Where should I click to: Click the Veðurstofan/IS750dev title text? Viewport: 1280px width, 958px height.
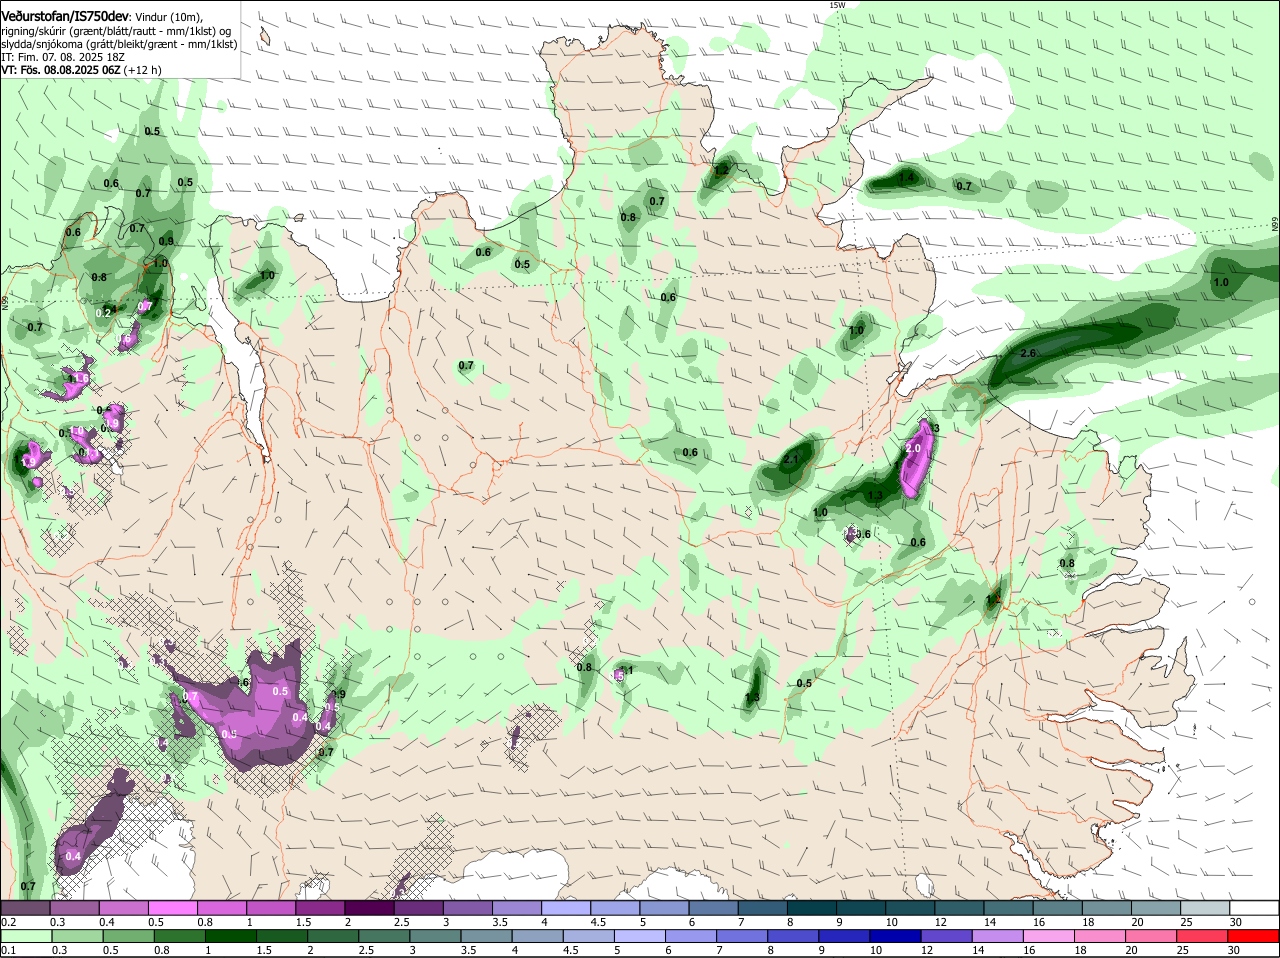click(x=65, y=17)
